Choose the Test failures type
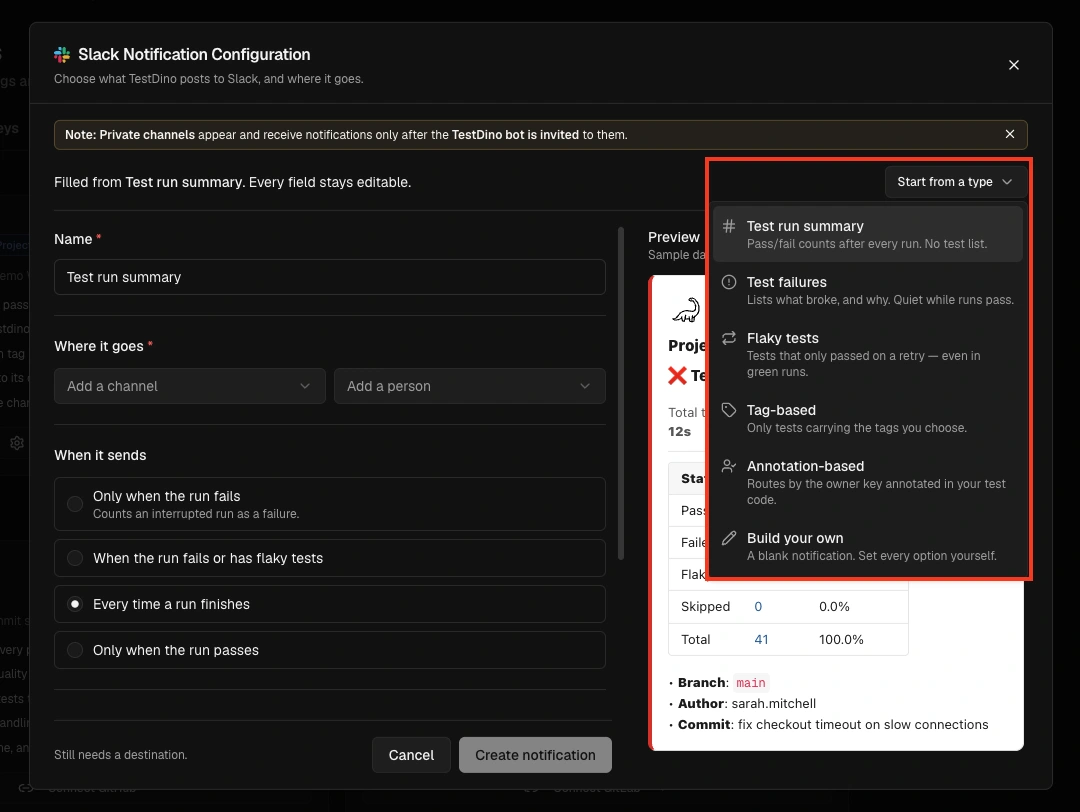 (x=867, y=290)
